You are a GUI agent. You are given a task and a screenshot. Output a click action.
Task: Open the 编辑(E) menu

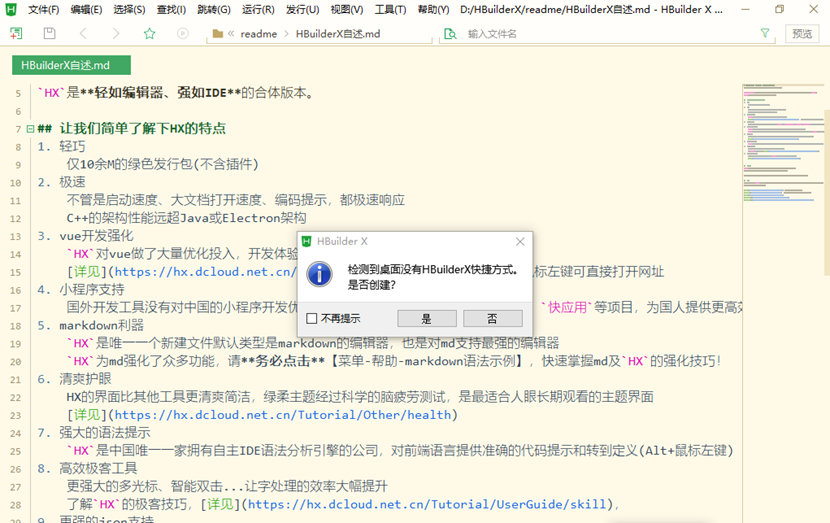[x=86, y=10]
